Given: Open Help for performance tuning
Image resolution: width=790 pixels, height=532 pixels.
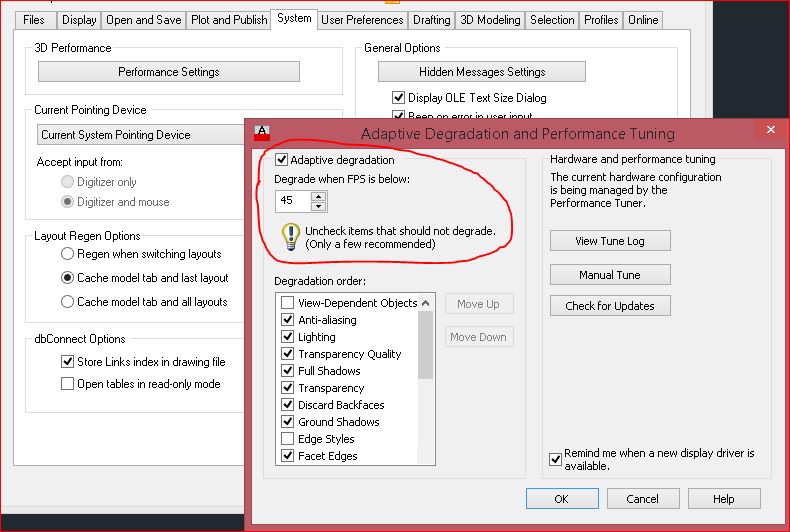Looking at the screenshot, I should click(724, 499).
